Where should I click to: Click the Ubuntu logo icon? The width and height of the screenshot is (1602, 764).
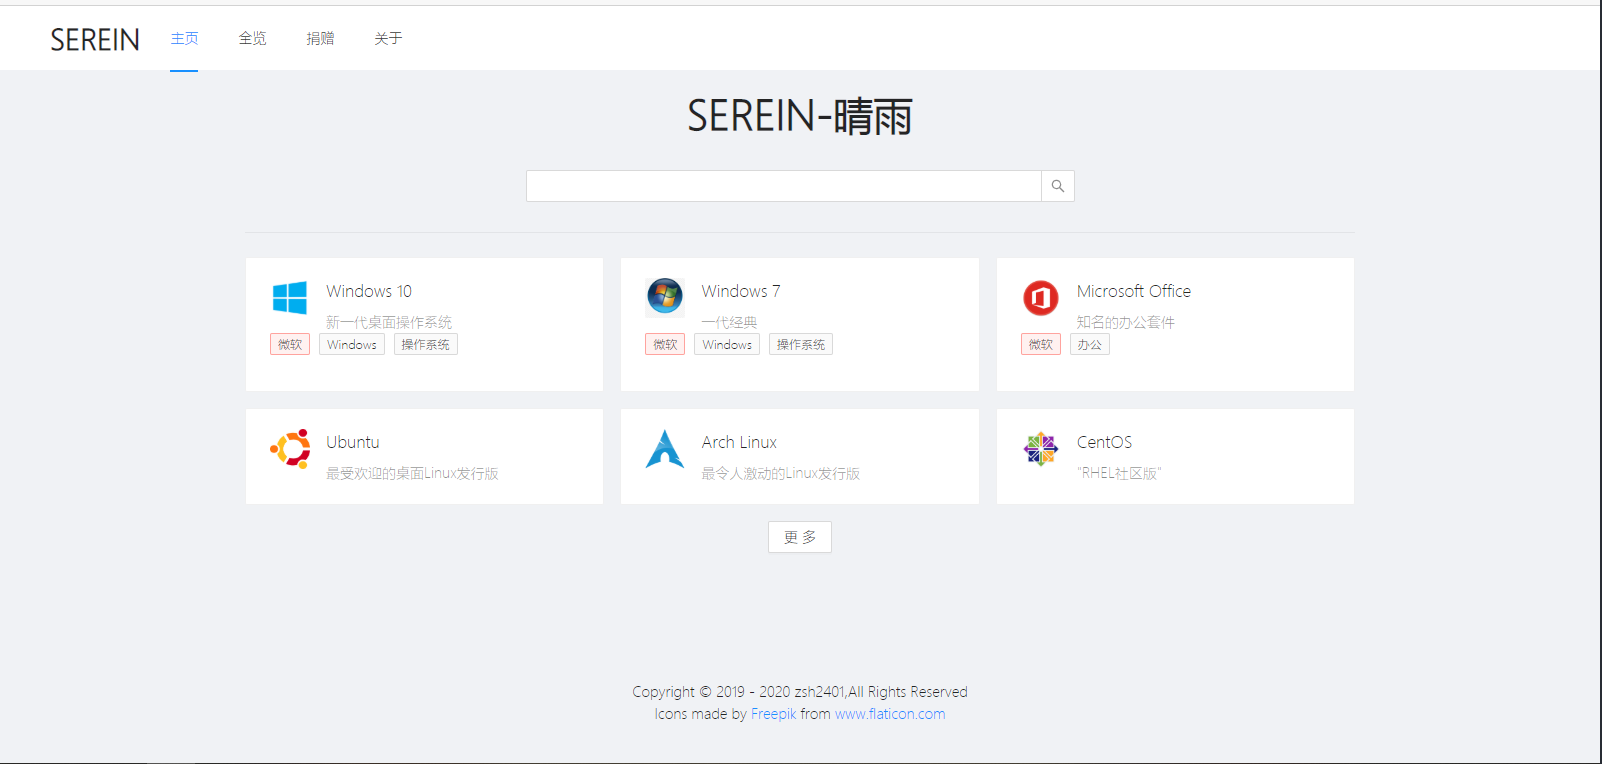pos(290,449)
